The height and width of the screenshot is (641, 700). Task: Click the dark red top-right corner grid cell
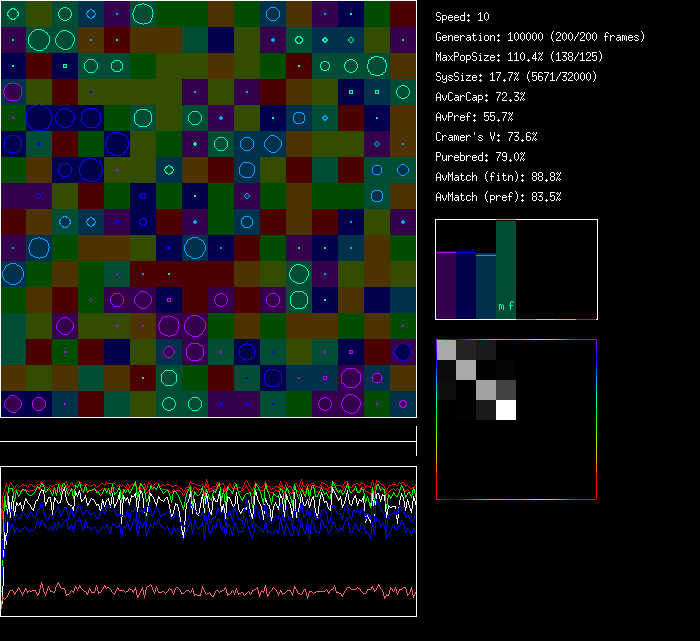[403, 13]
